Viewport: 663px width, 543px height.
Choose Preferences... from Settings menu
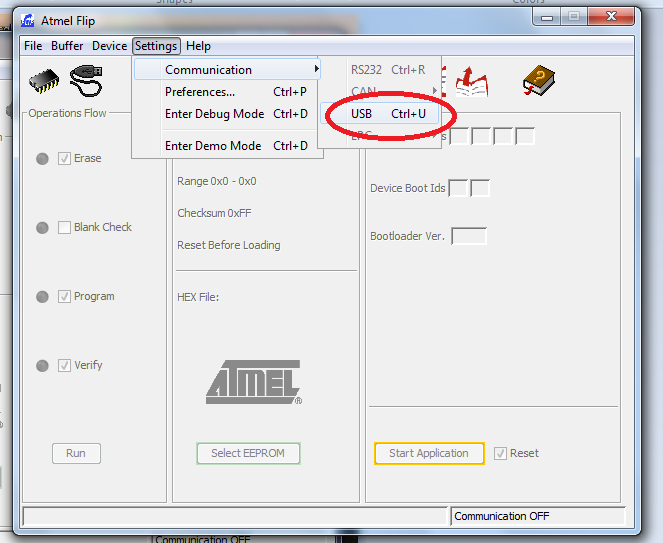click(x=227, y=92)
